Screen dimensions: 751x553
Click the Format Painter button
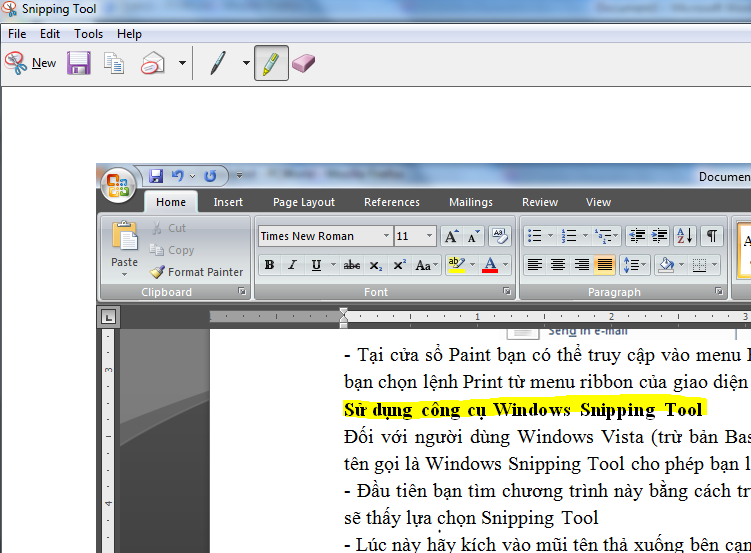coord(196,272)
